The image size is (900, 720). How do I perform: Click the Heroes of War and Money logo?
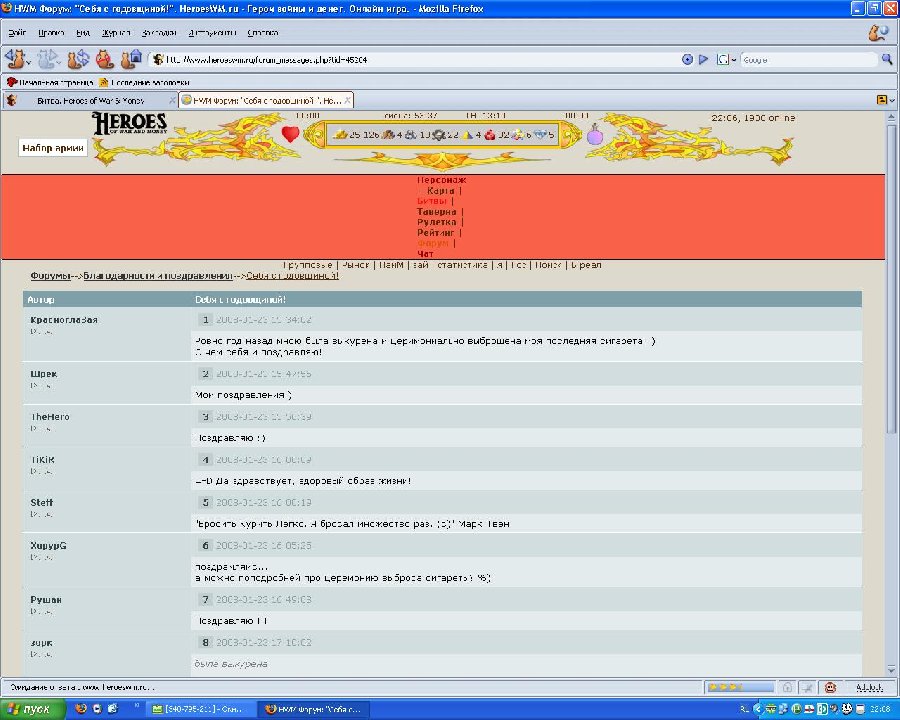coord(130,125)
